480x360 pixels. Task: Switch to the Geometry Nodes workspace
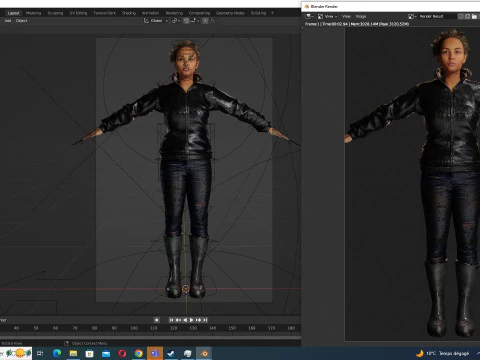click(230, 13)
